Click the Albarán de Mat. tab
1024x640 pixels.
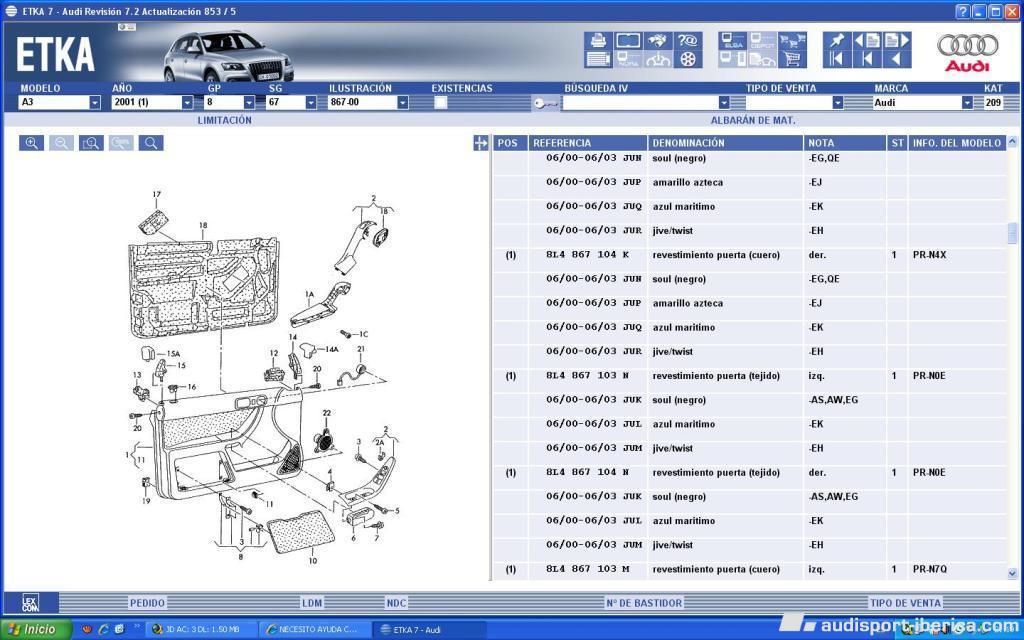click(x=753, y=120)
